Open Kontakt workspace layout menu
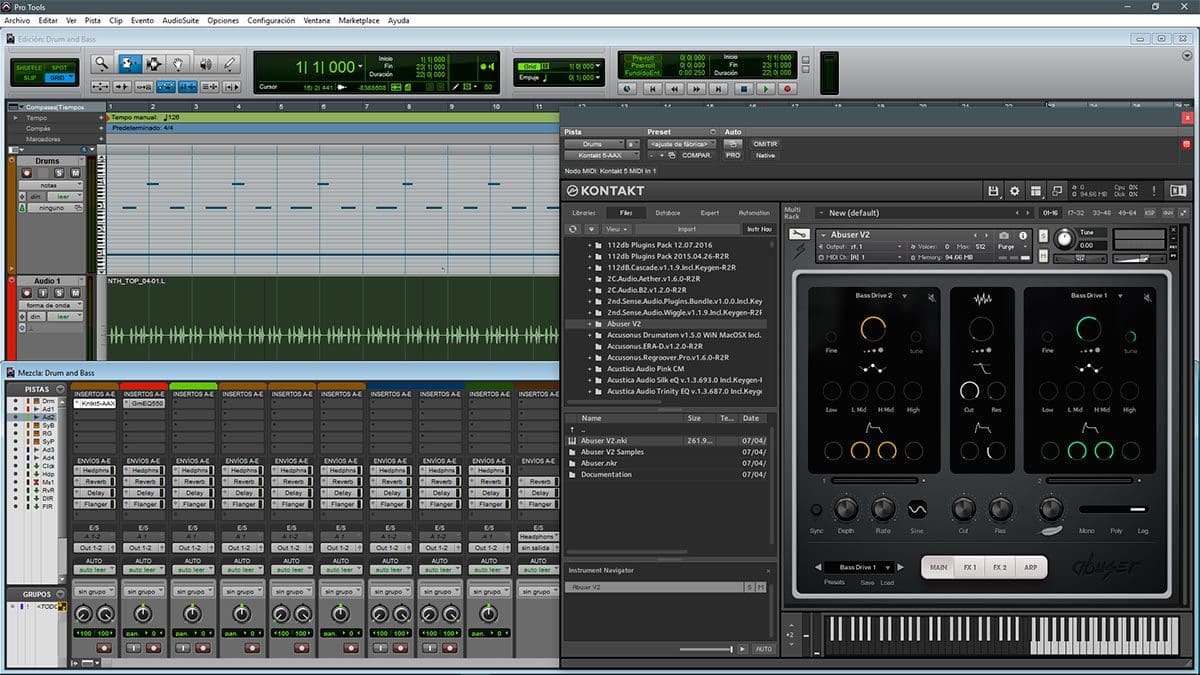The width and height of the screenshot is (1200, 675). pos(1035,190)
